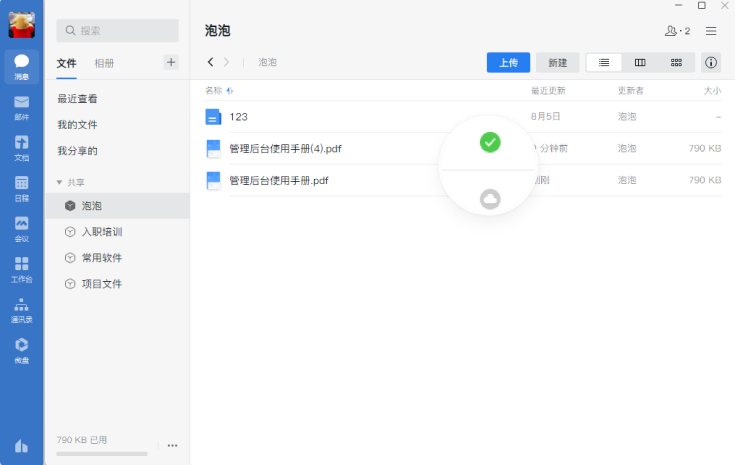Screen dimensions: 735x465
Task: Click the 搜索 search input field
Action: (x=118, y=30)
